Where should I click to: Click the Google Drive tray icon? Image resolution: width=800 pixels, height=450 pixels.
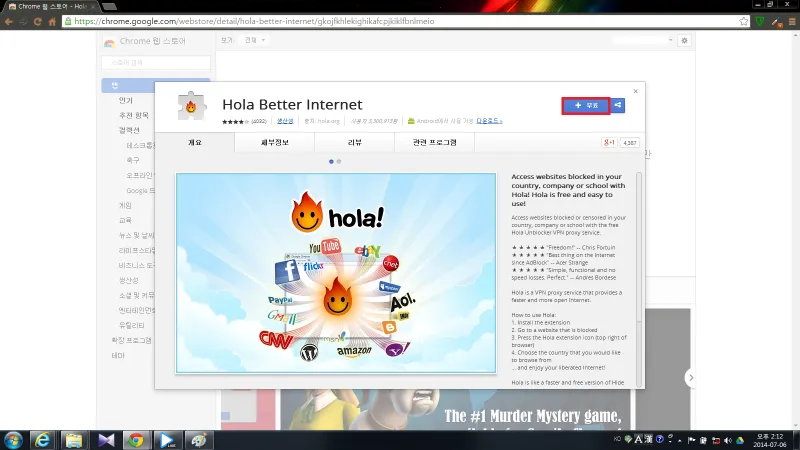click(x=740, y=440)
